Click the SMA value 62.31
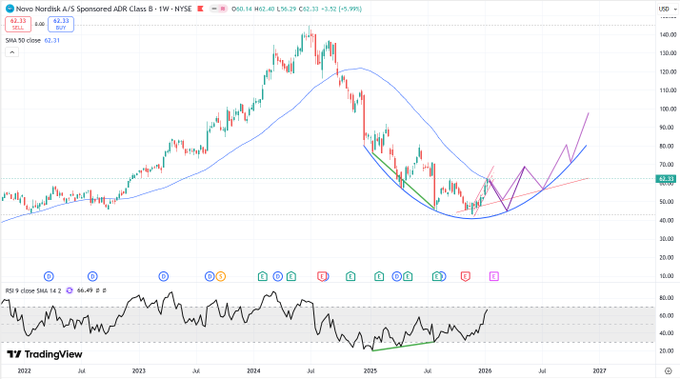This screenshot has width=680, height=379. point(52,40)
